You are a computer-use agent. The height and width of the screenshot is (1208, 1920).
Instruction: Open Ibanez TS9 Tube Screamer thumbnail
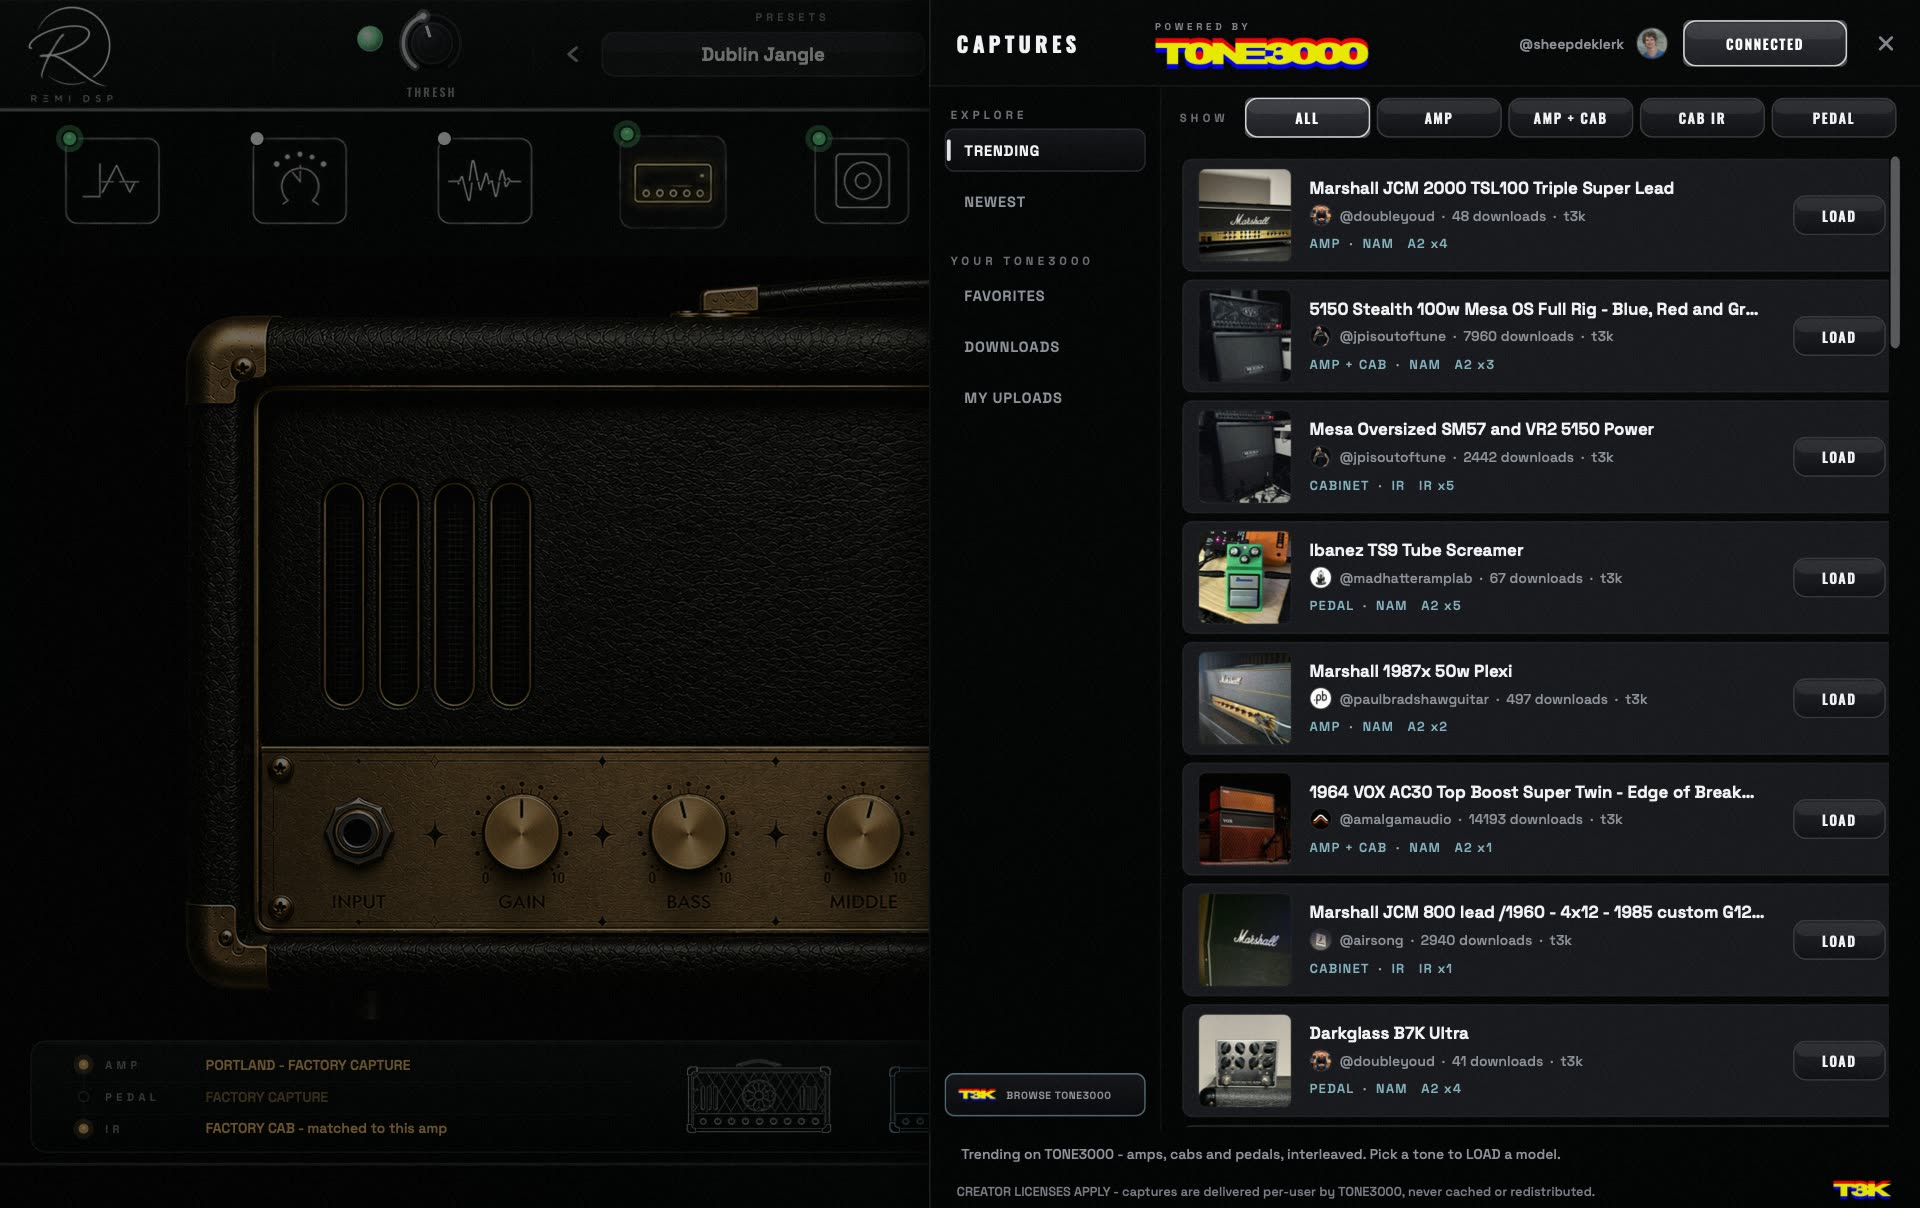click(1244, 578)
